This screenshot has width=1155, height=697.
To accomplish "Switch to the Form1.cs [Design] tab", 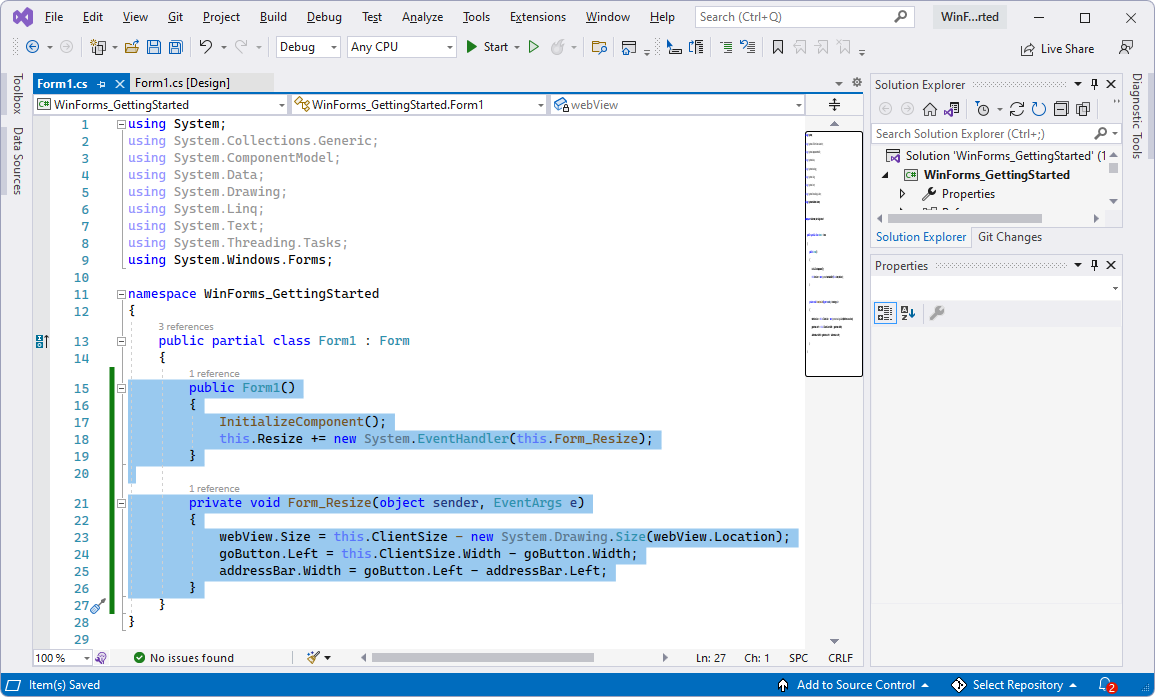I will (x=184, y=82).
